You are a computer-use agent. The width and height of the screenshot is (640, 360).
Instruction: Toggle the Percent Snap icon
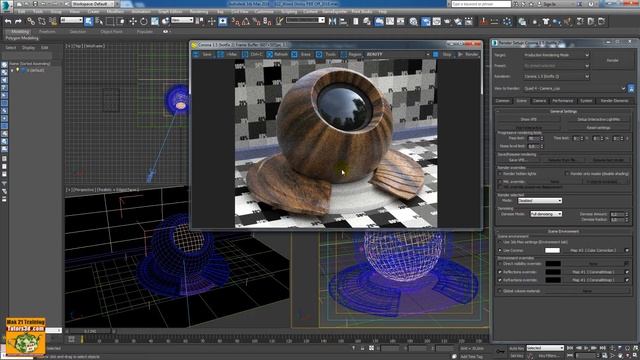(x=256, y=21)
